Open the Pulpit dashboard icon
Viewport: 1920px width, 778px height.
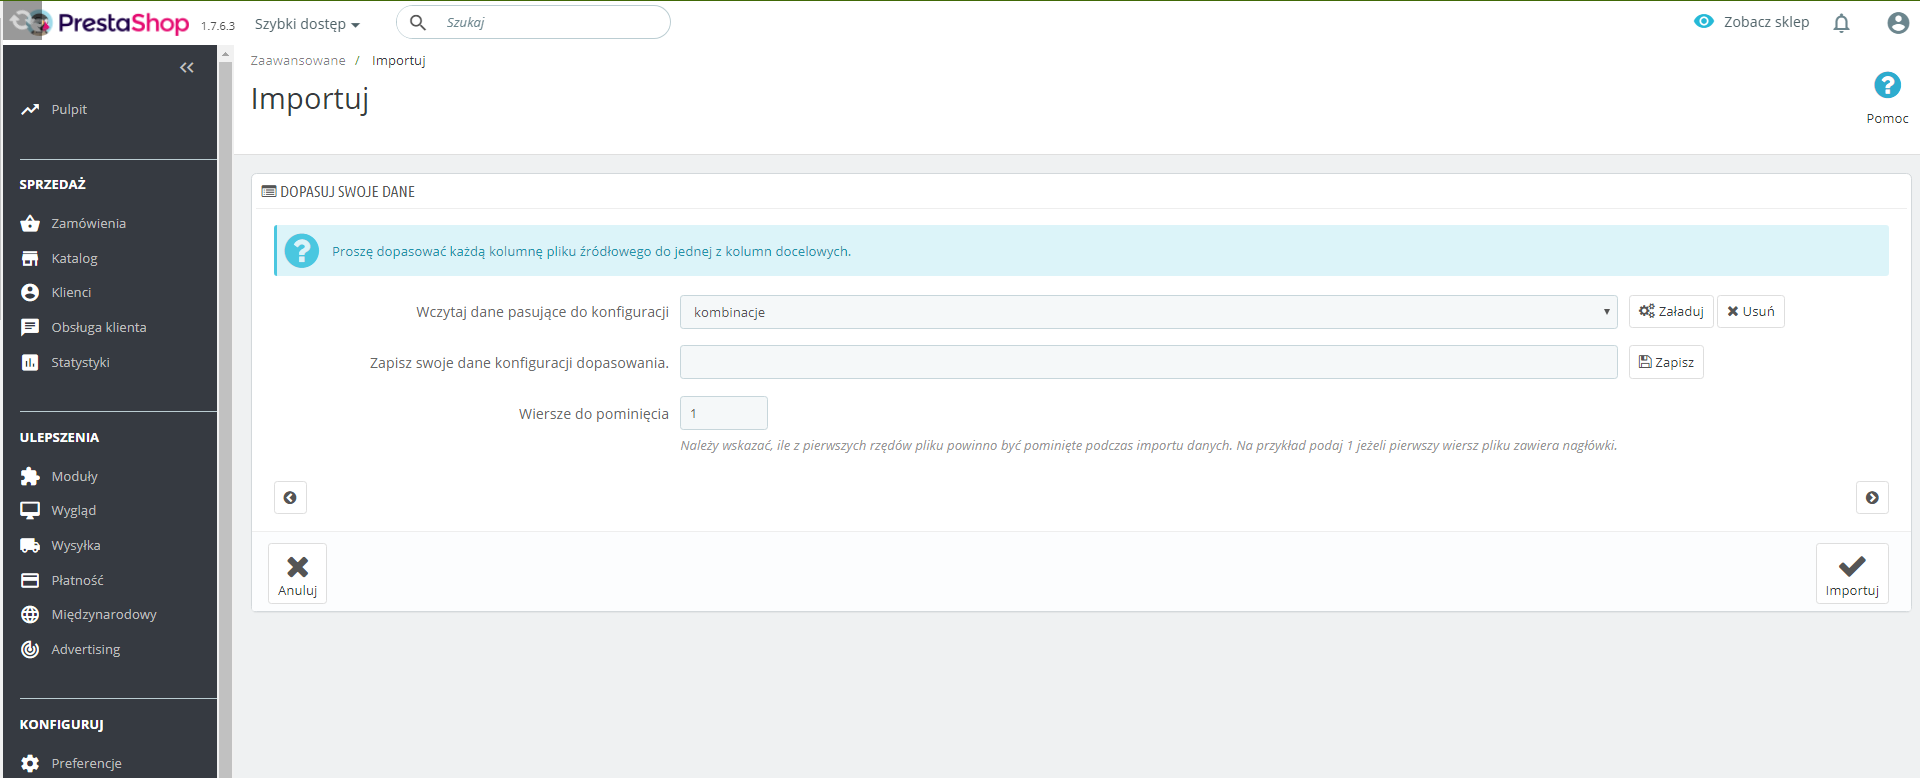click(x=30, y=109)
